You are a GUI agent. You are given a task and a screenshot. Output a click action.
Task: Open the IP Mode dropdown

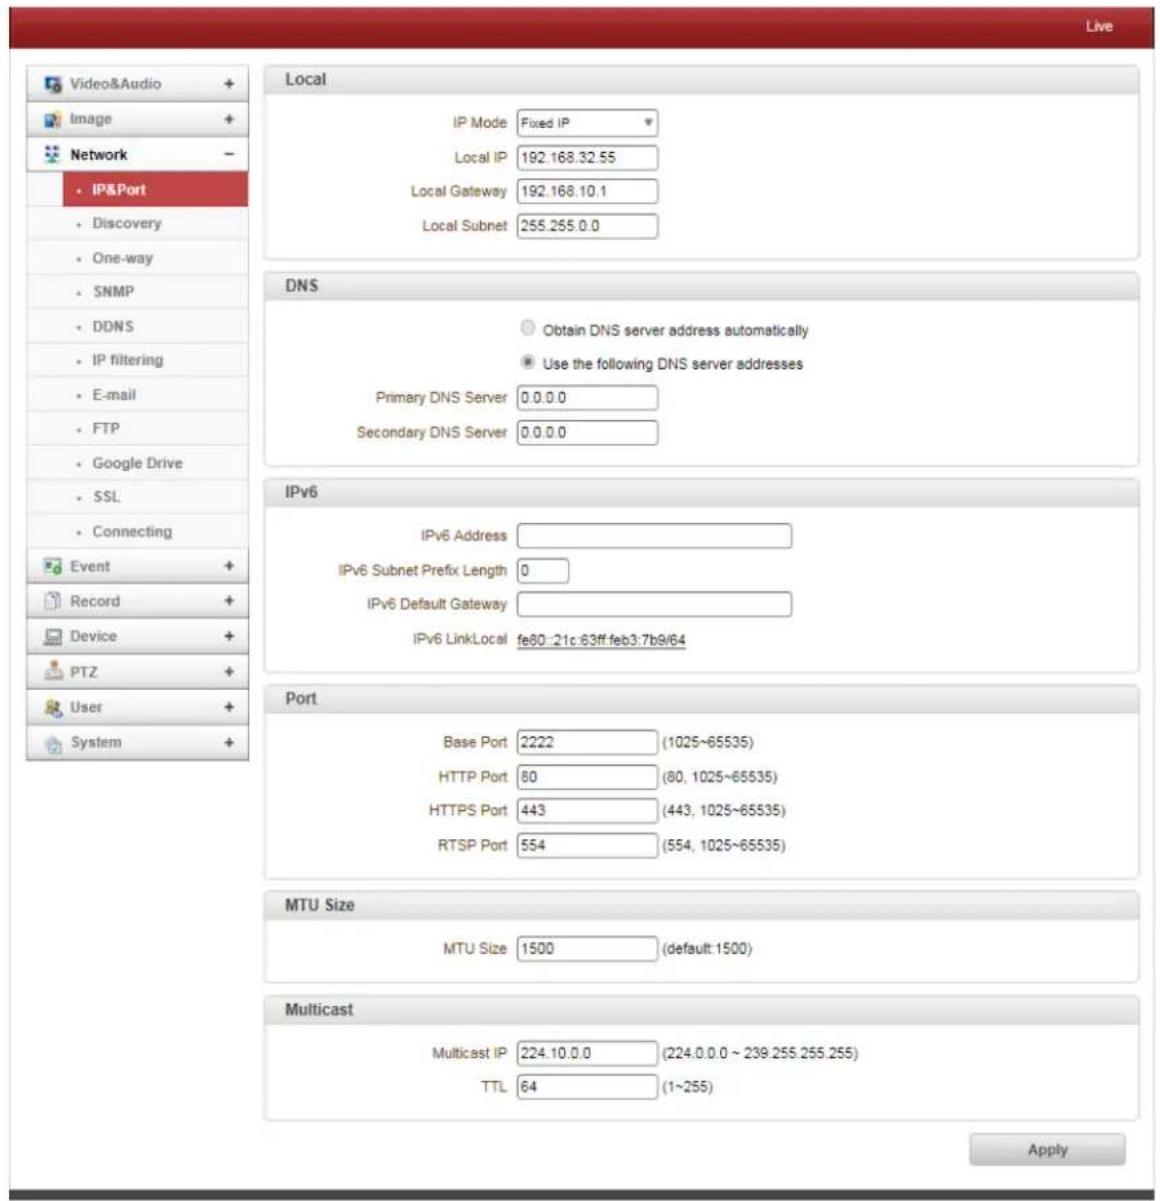coord(587,123)
